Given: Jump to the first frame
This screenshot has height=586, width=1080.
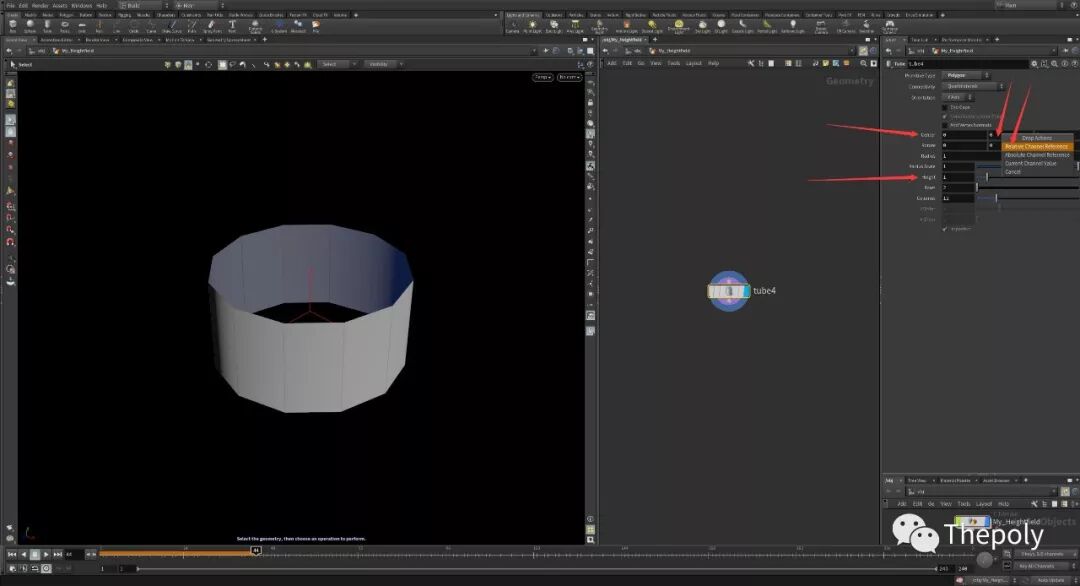Looking at the screenshot, I should tap(12, 554).
